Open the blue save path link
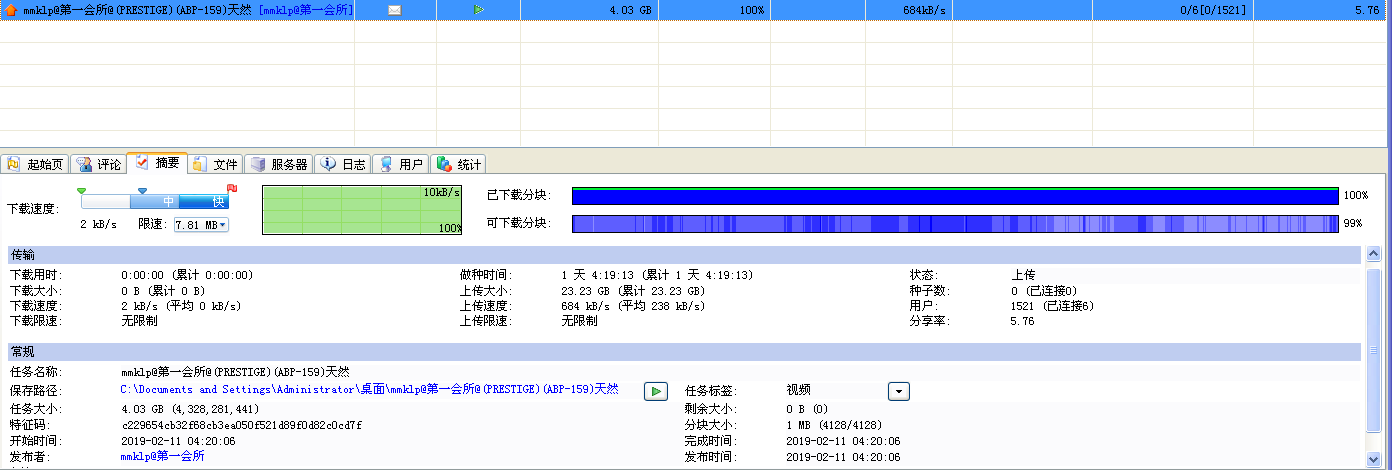The height and width of the screenshot is (470, 1392). 369,389
